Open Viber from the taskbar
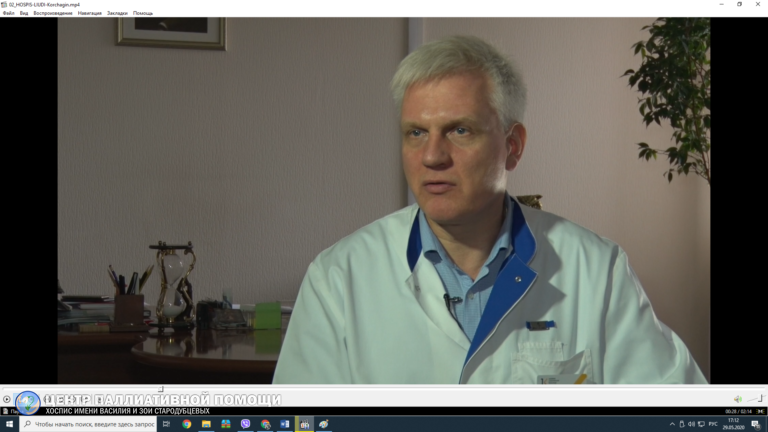768x432 pixels. (x=246, y=424)
